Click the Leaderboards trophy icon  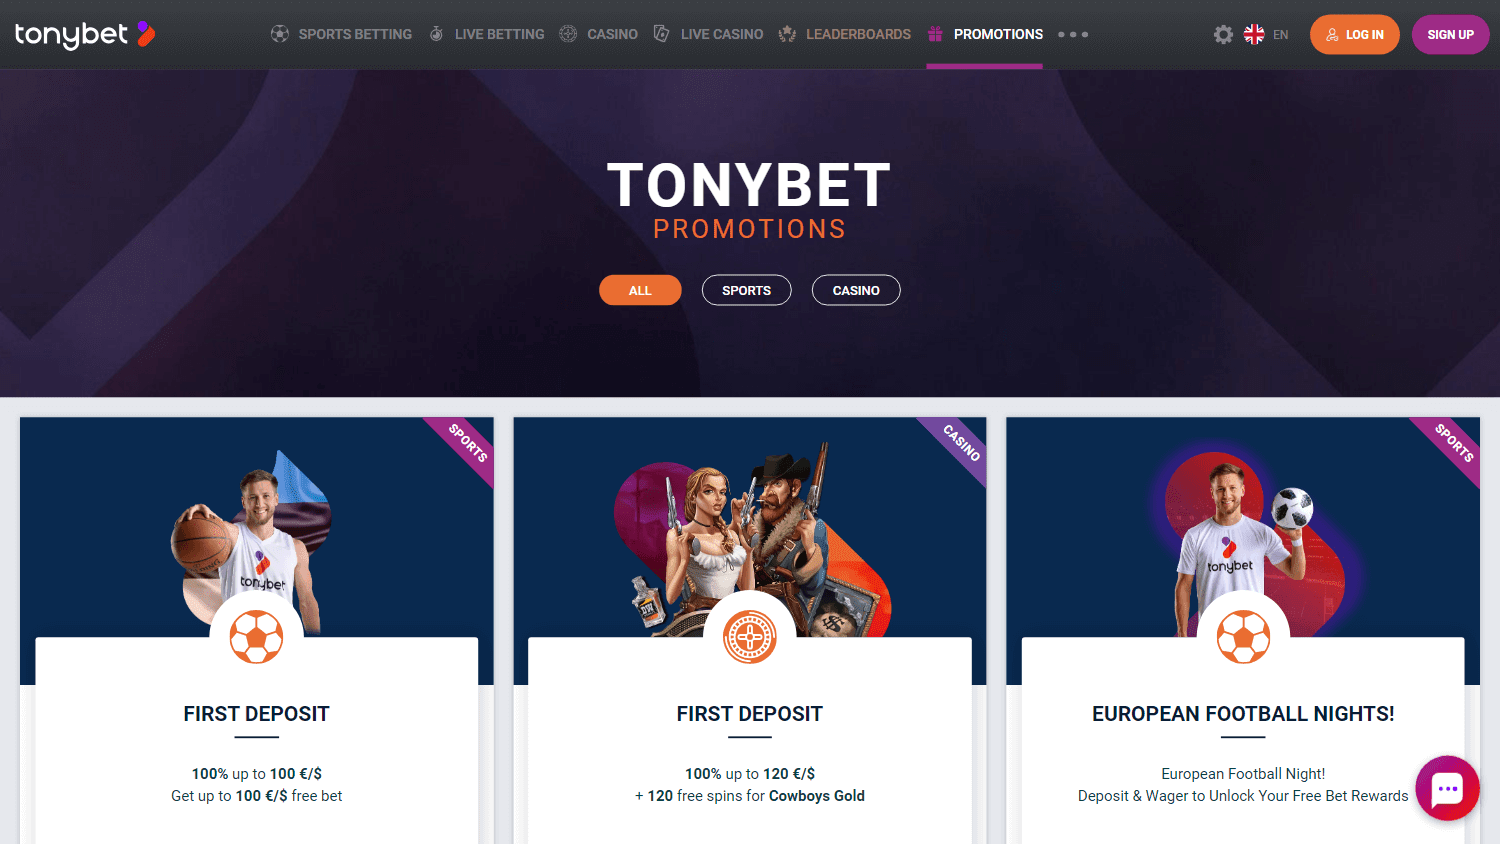click(x=787, y=34)
